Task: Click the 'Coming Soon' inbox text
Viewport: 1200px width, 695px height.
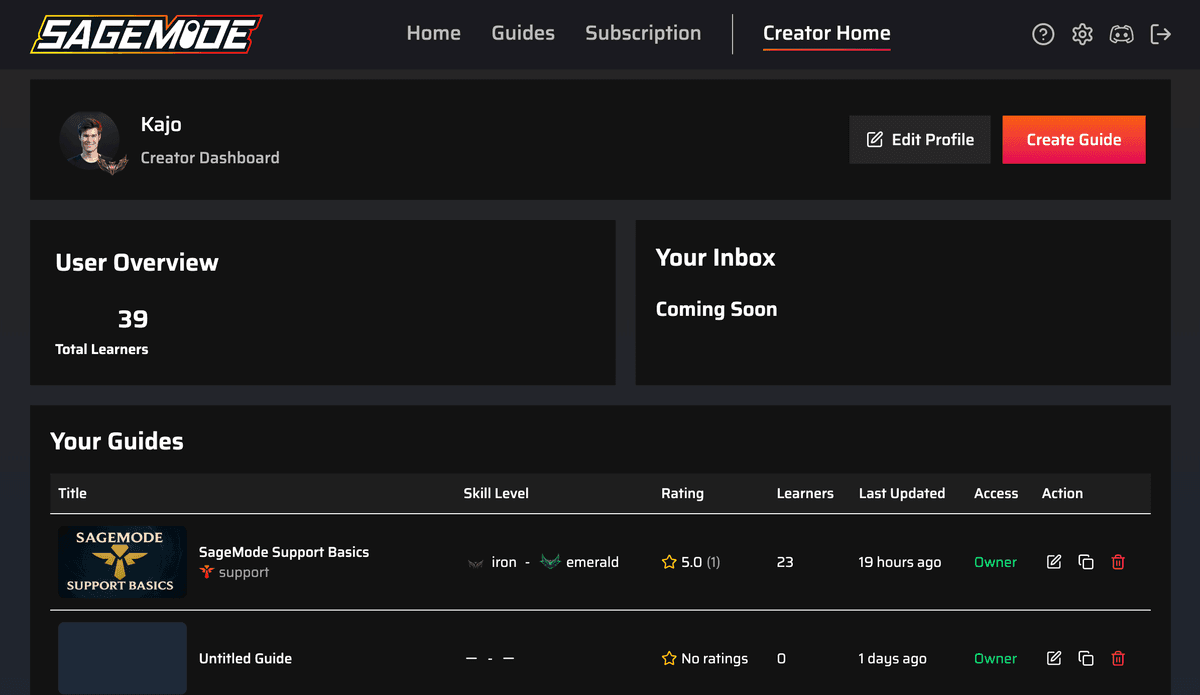Action: coord(716,309)
